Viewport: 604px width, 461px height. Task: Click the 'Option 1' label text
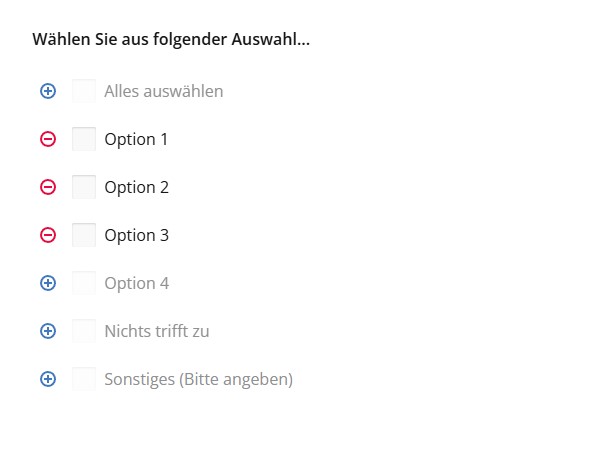136,139
